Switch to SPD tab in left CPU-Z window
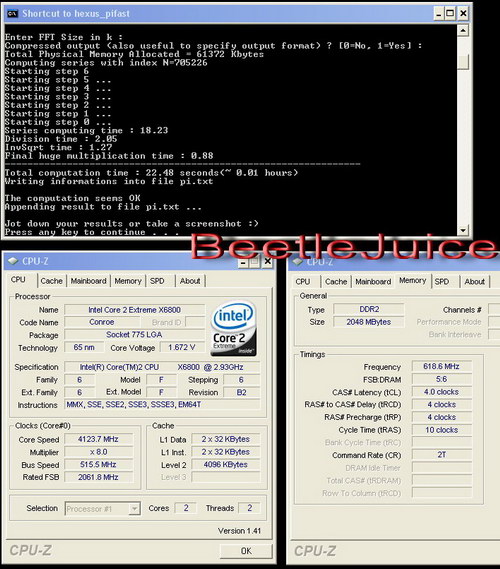Screen dimensions: 500x569 click(x=157, y=281)
